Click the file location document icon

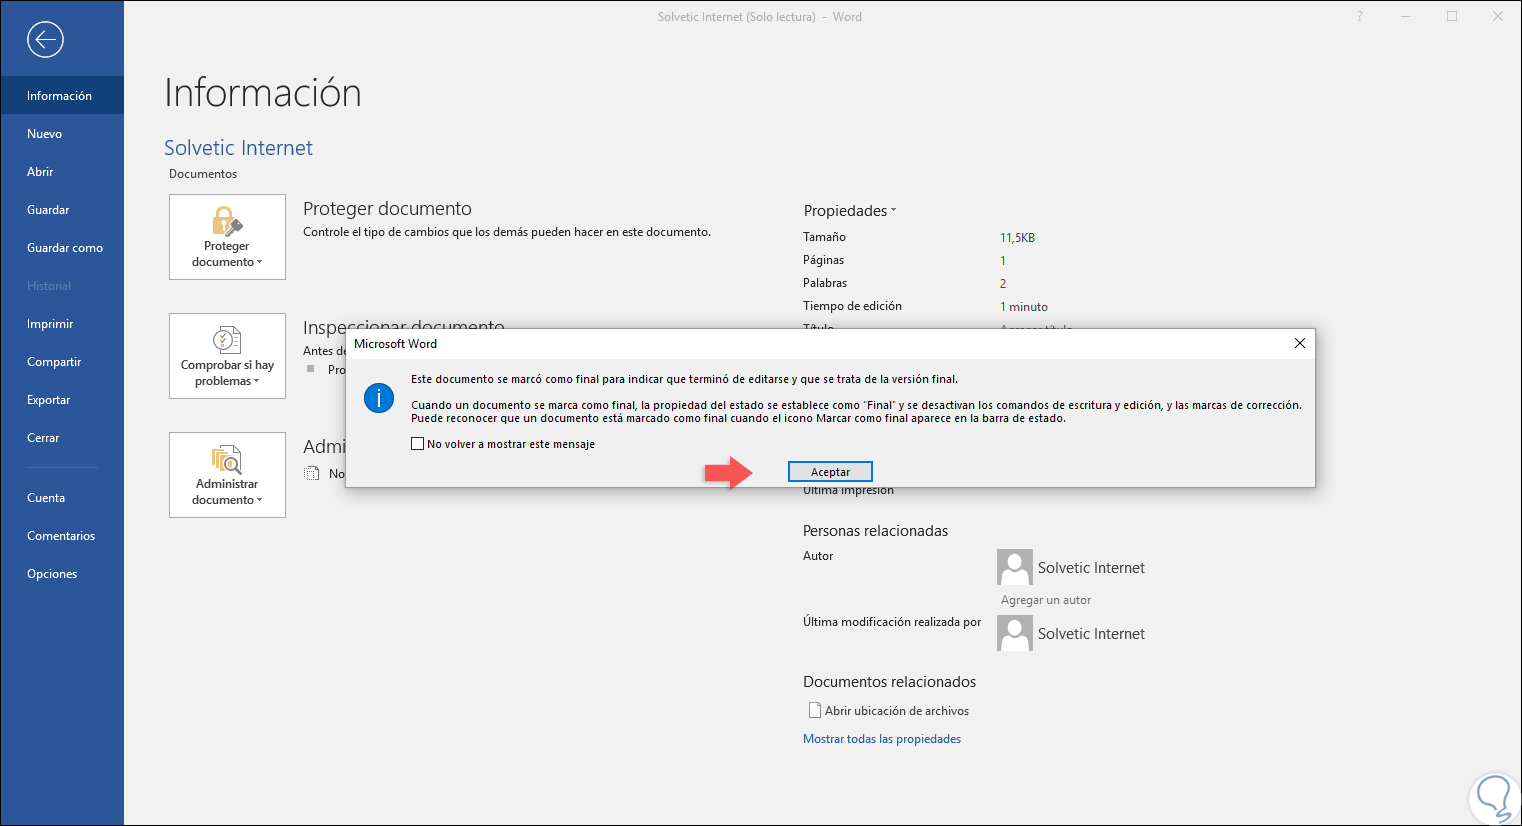[x=814, y=711]
